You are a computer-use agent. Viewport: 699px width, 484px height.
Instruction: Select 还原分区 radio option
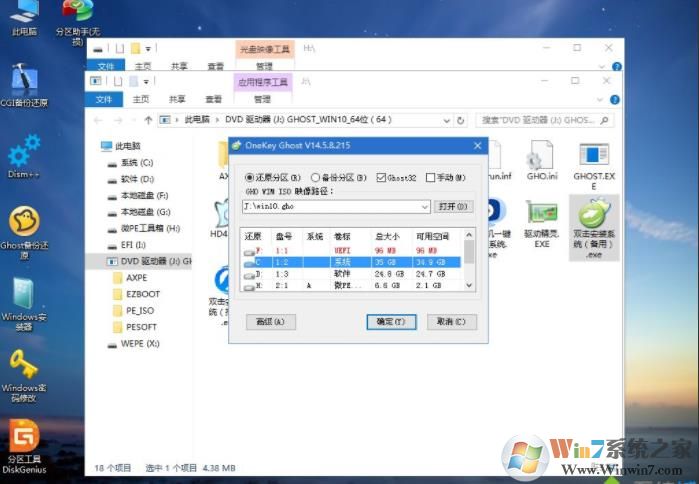click(x=273, y=177)
